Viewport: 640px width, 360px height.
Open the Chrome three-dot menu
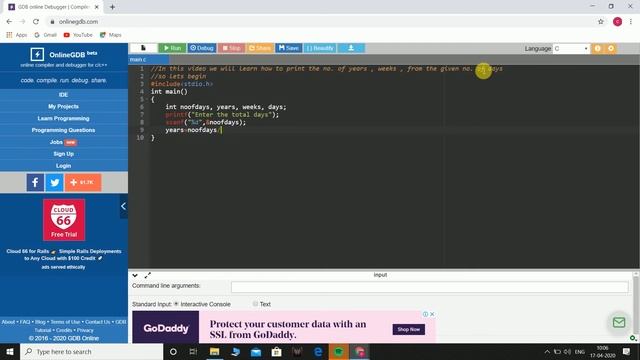(631, 22)
